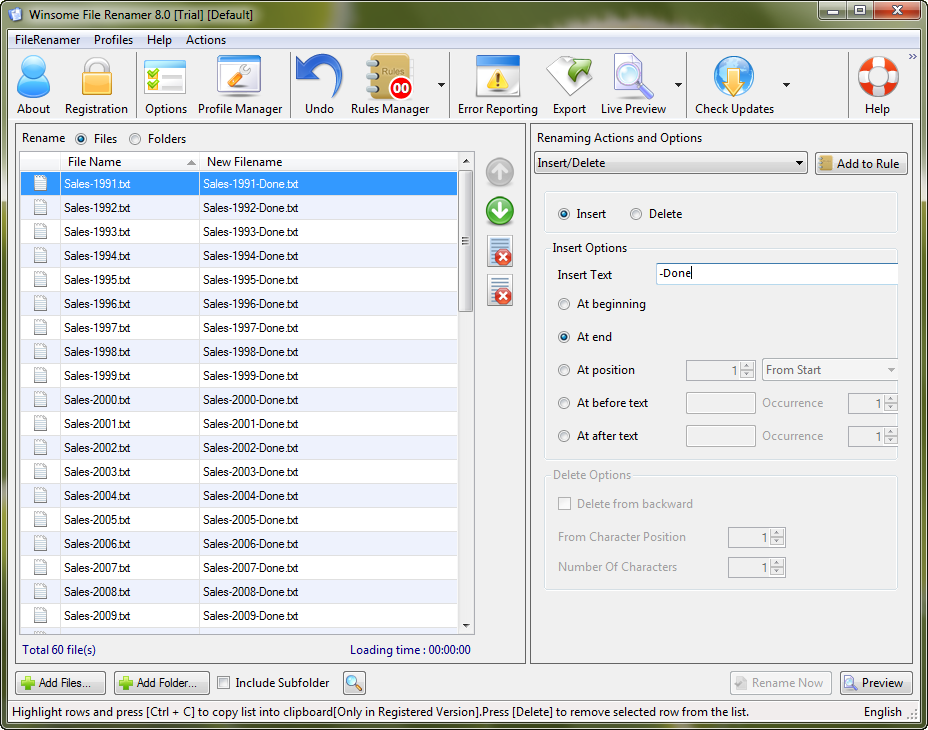
Task: Expand the Rules Manager dropdown arrow
Action: click(441, 85)
